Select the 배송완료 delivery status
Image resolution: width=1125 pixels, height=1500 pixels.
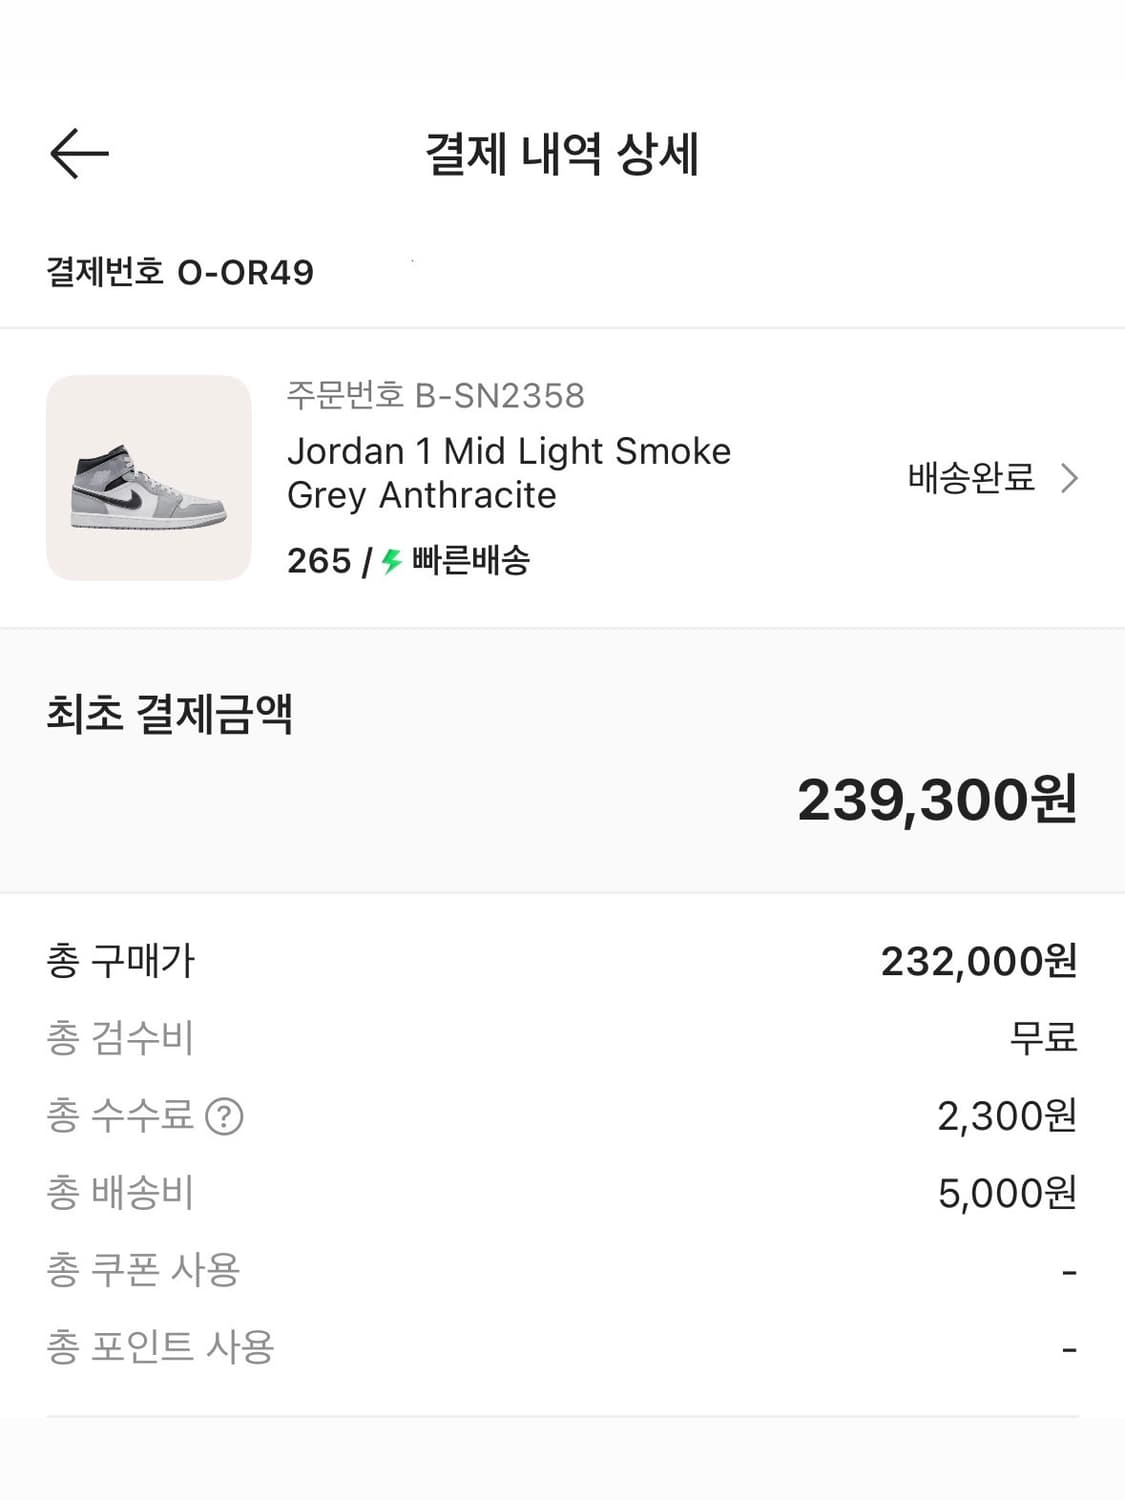pos(970,478)
